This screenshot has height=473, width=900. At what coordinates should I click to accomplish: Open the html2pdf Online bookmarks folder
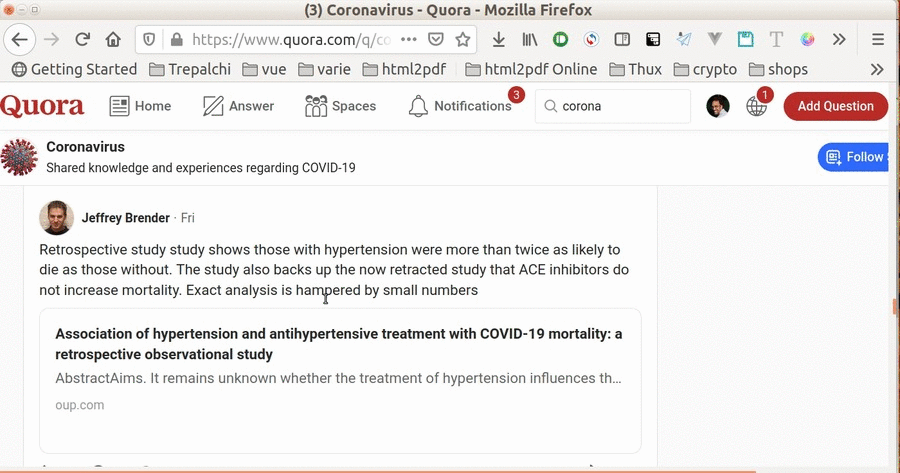tap(531, 69)
